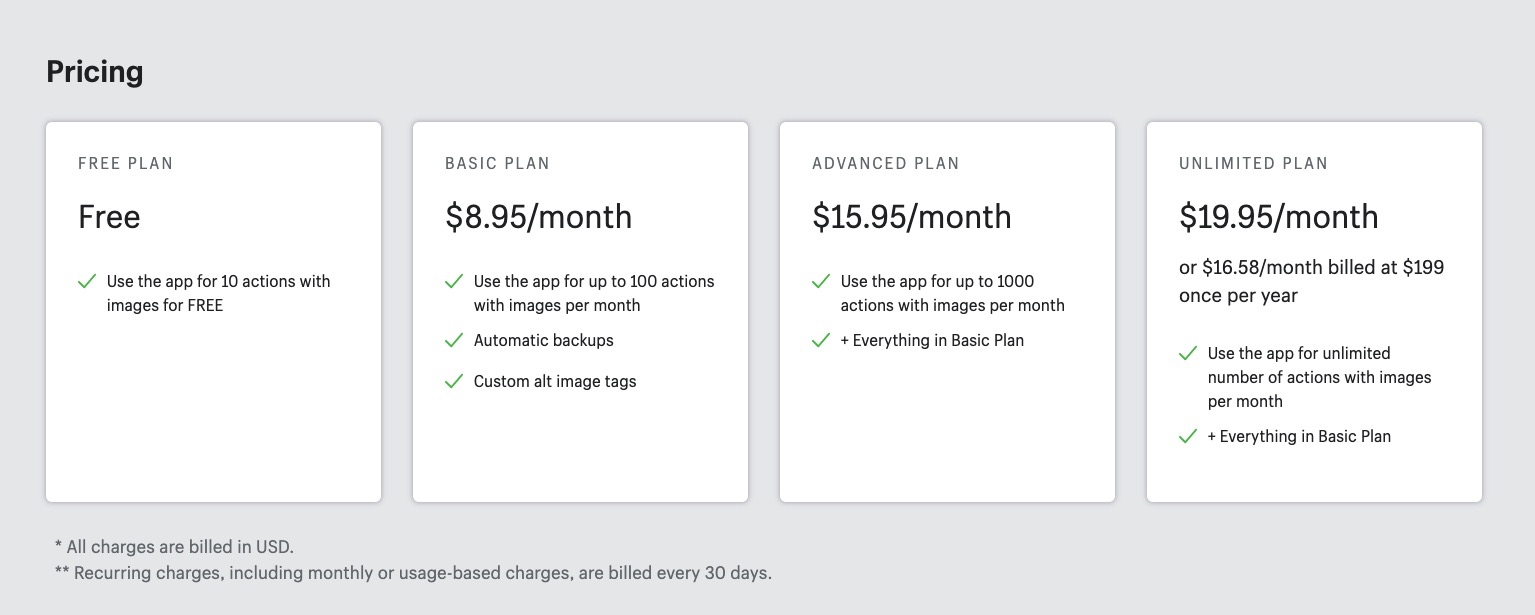Click the $19.95/month price
The image size is (1535, 615).
pos(1278,217)
